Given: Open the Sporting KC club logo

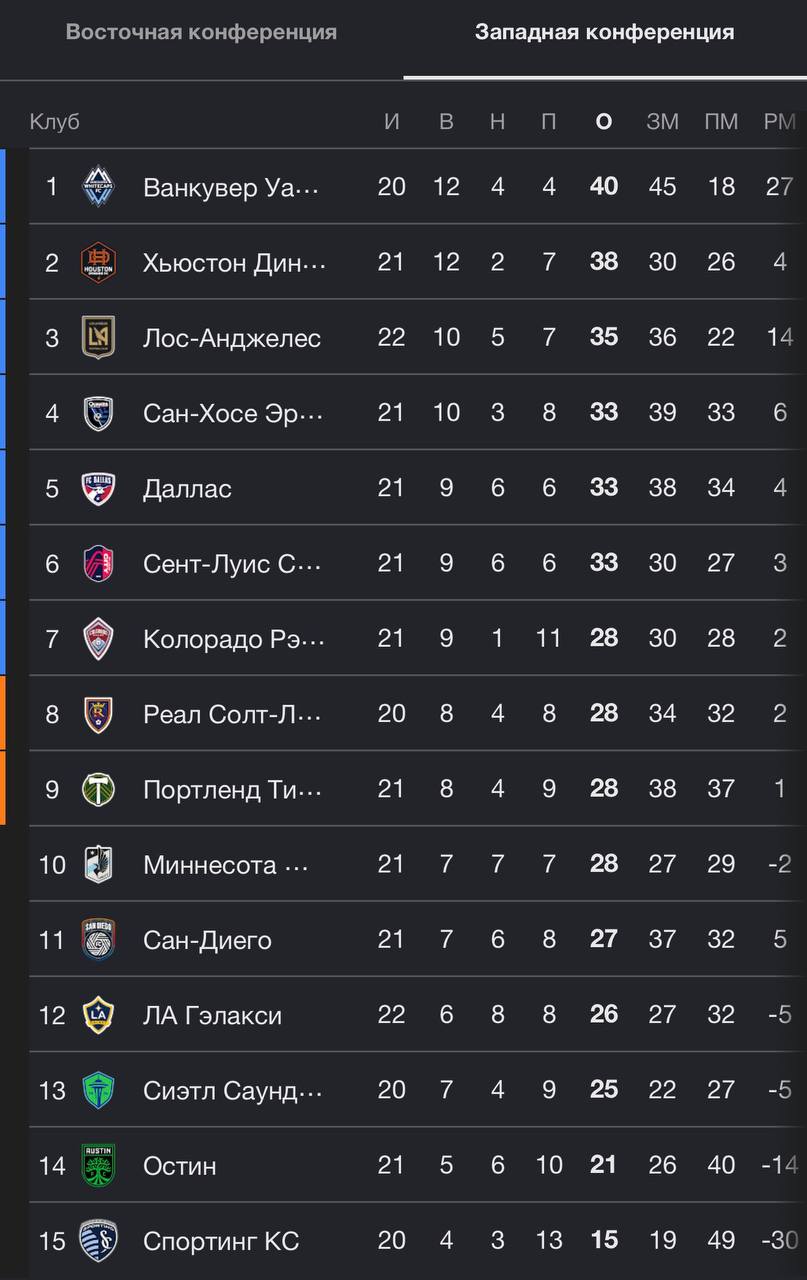Looking at the screenshot, I should (98, 1241).
